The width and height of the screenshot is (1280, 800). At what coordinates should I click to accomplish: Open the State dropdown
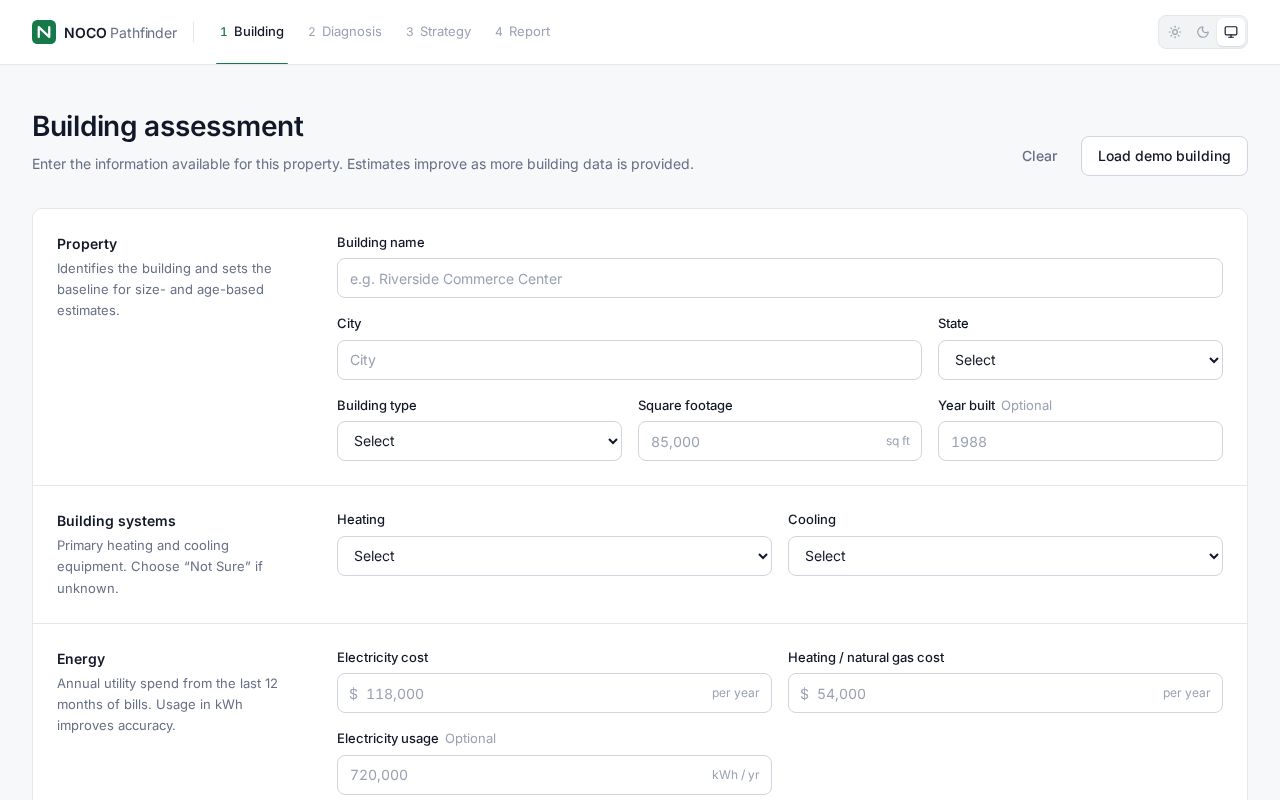[1080, 360]
